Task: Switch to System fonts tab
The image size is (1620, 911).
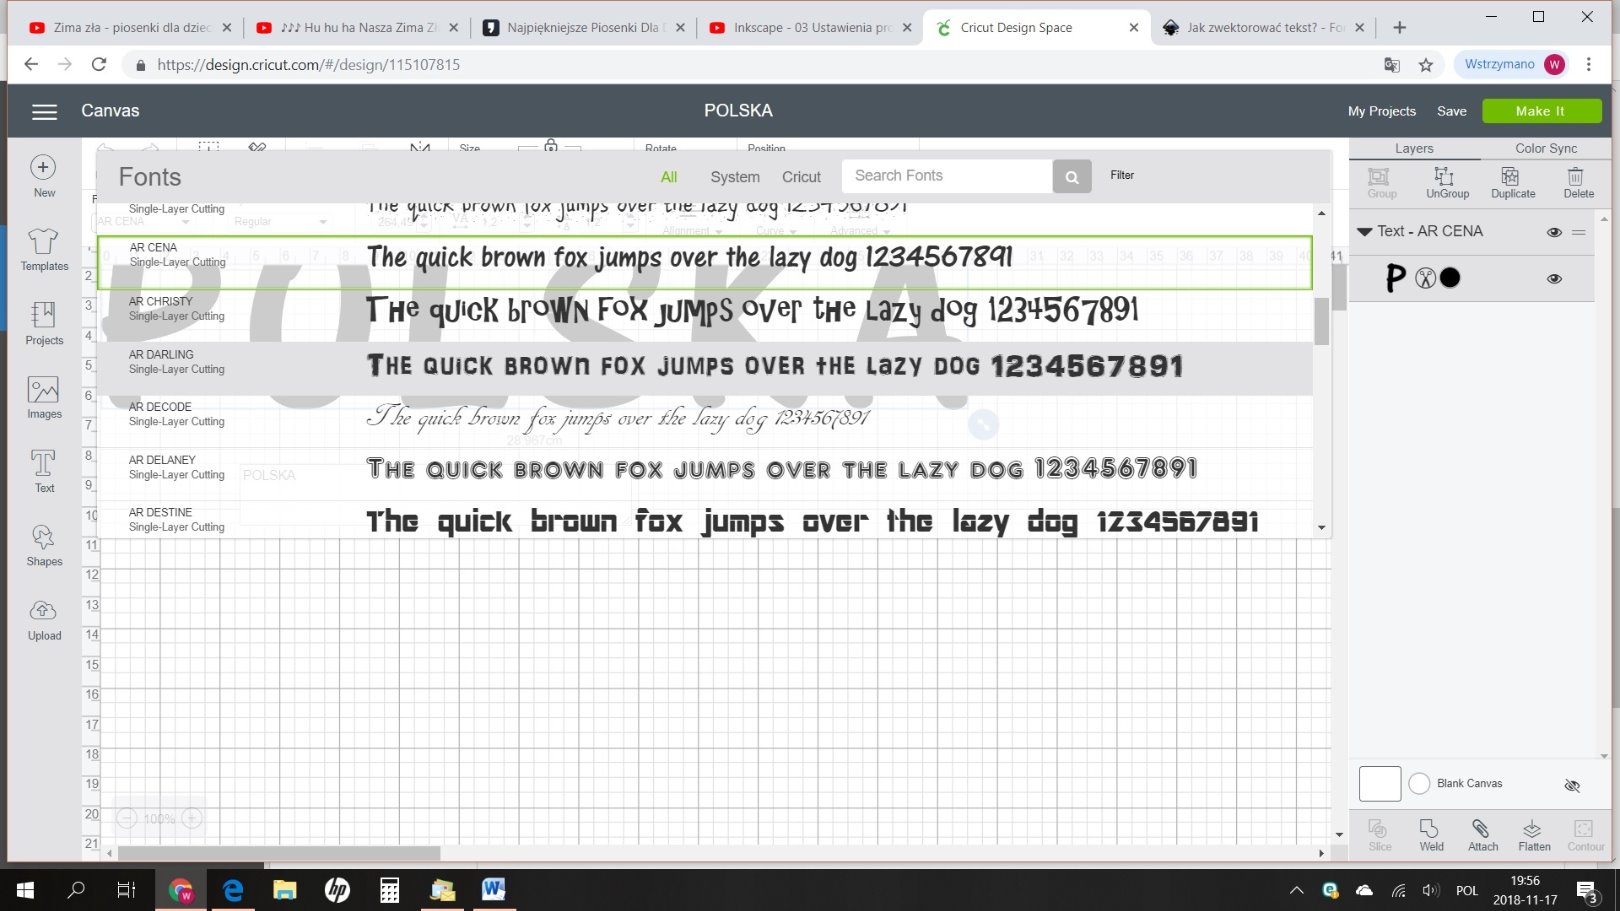Action: 735,177
